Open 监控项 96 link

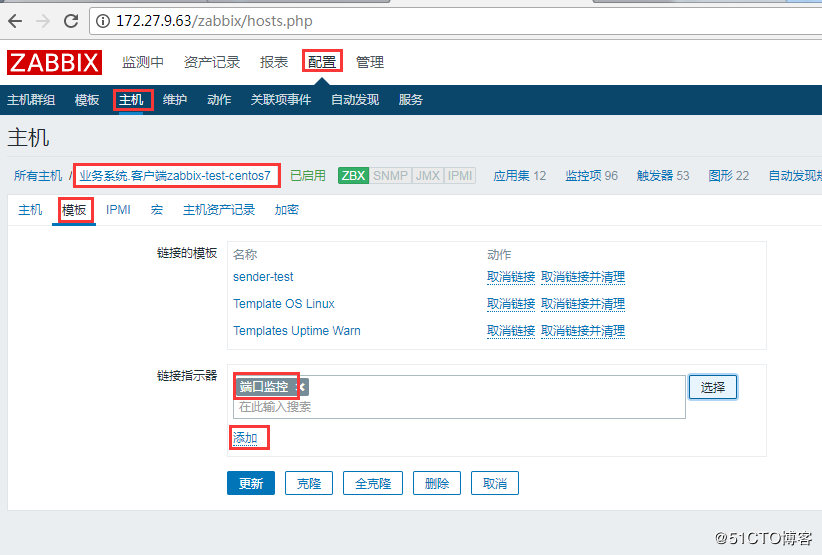[x=591, y=176]
